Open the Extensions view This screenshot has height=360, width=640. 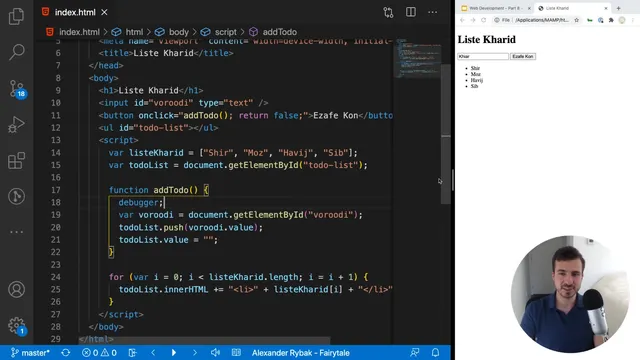tap(16, 160)
